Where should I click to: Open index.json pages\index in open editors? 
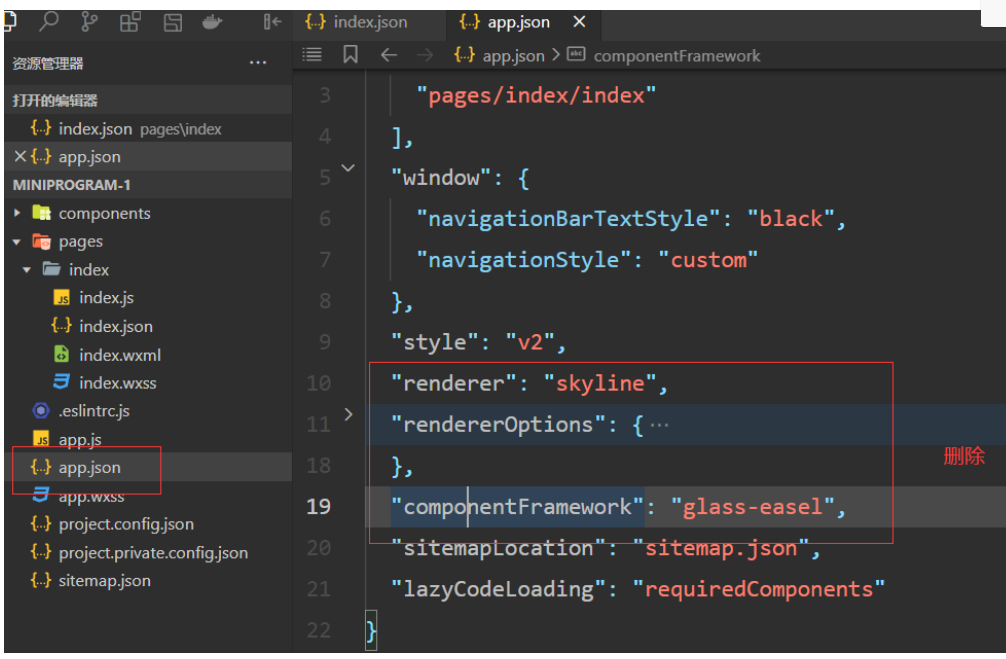(x=148, y=129)
